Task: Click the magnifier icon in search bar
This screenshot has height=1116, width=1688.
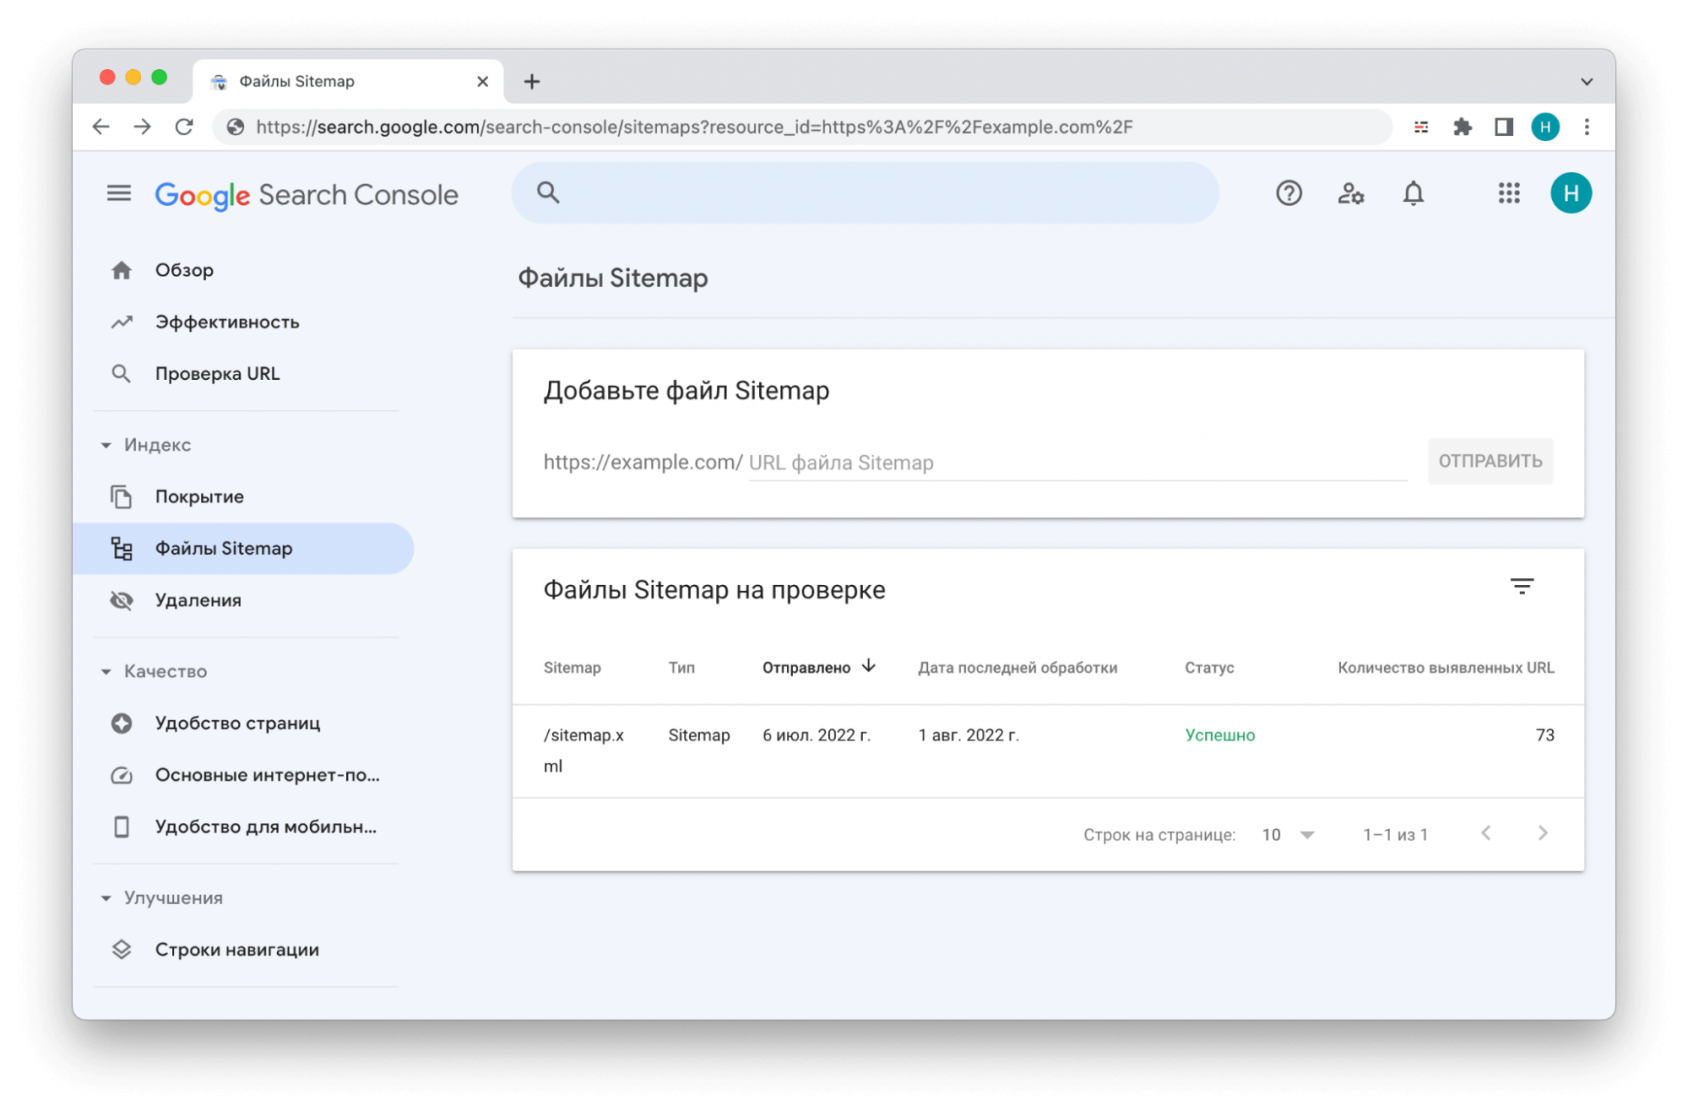Action: point(548,192)
